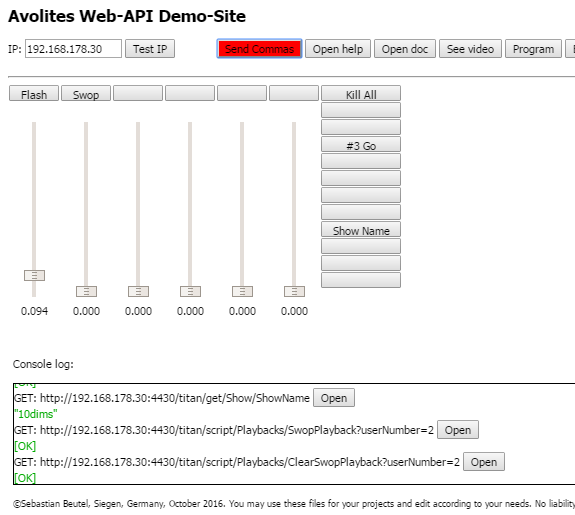Click the Program button
The width and height of the screenshot is (575, 515).
click(x=533, y=49)
